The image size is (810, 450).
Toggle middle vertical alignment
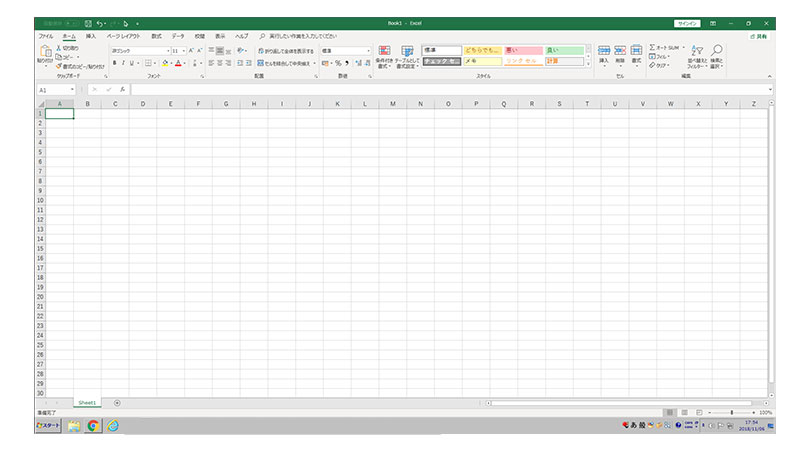pos(220,51)
